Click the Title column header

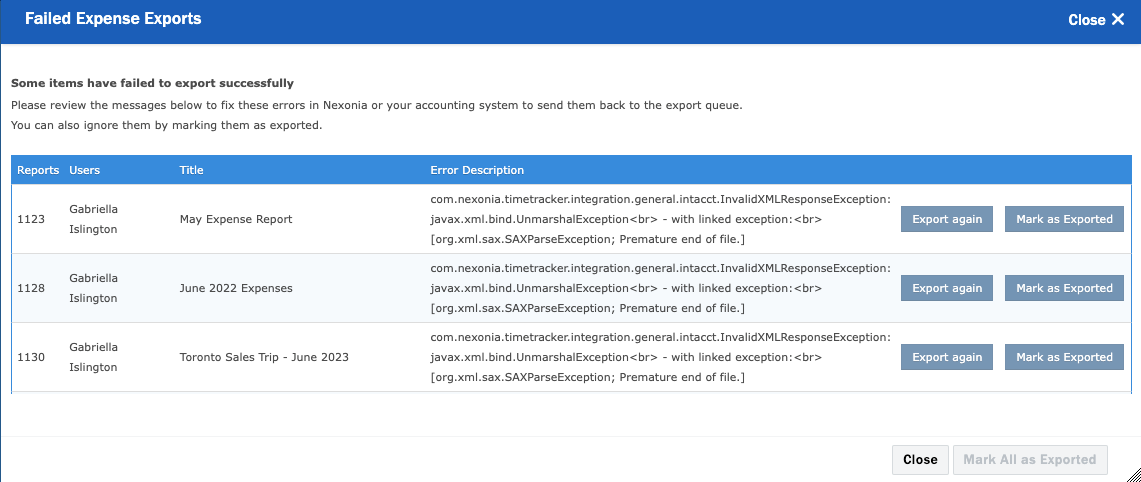[191, 170]
